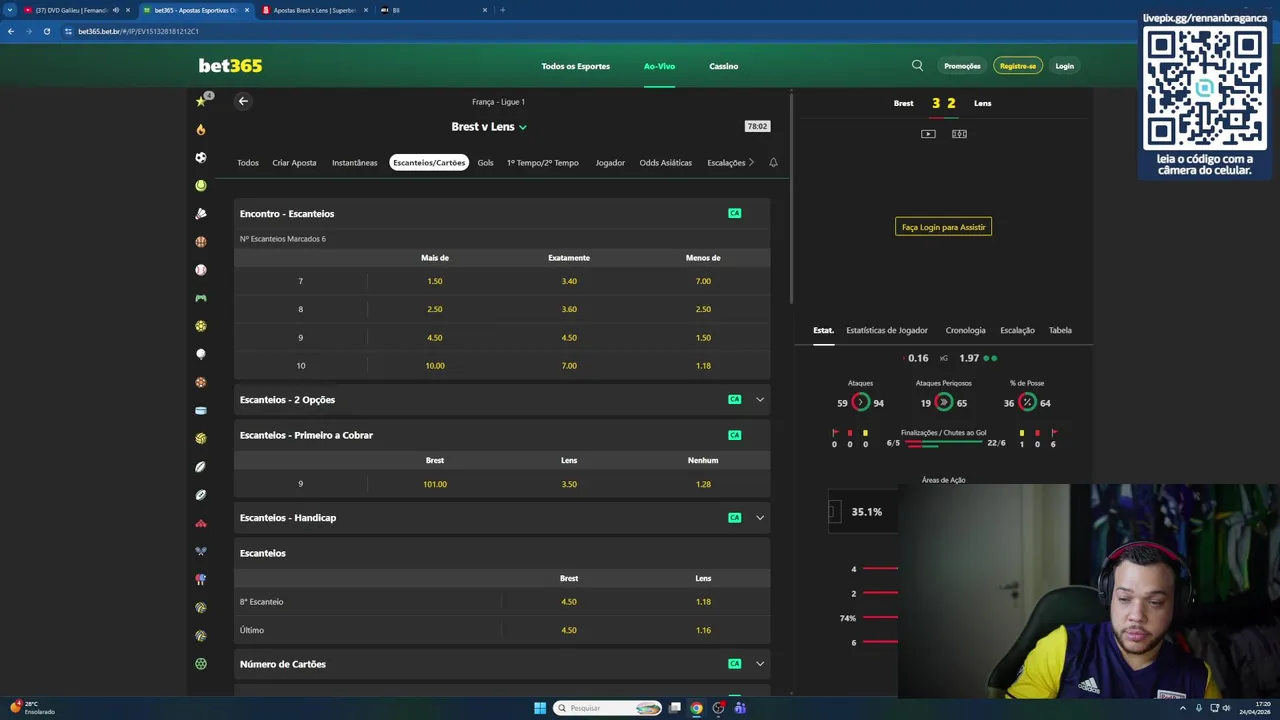The image size is (1280, 720).
Task: Open the Estatísticas de Jogador stats tab
Action: tap(887, 330)
